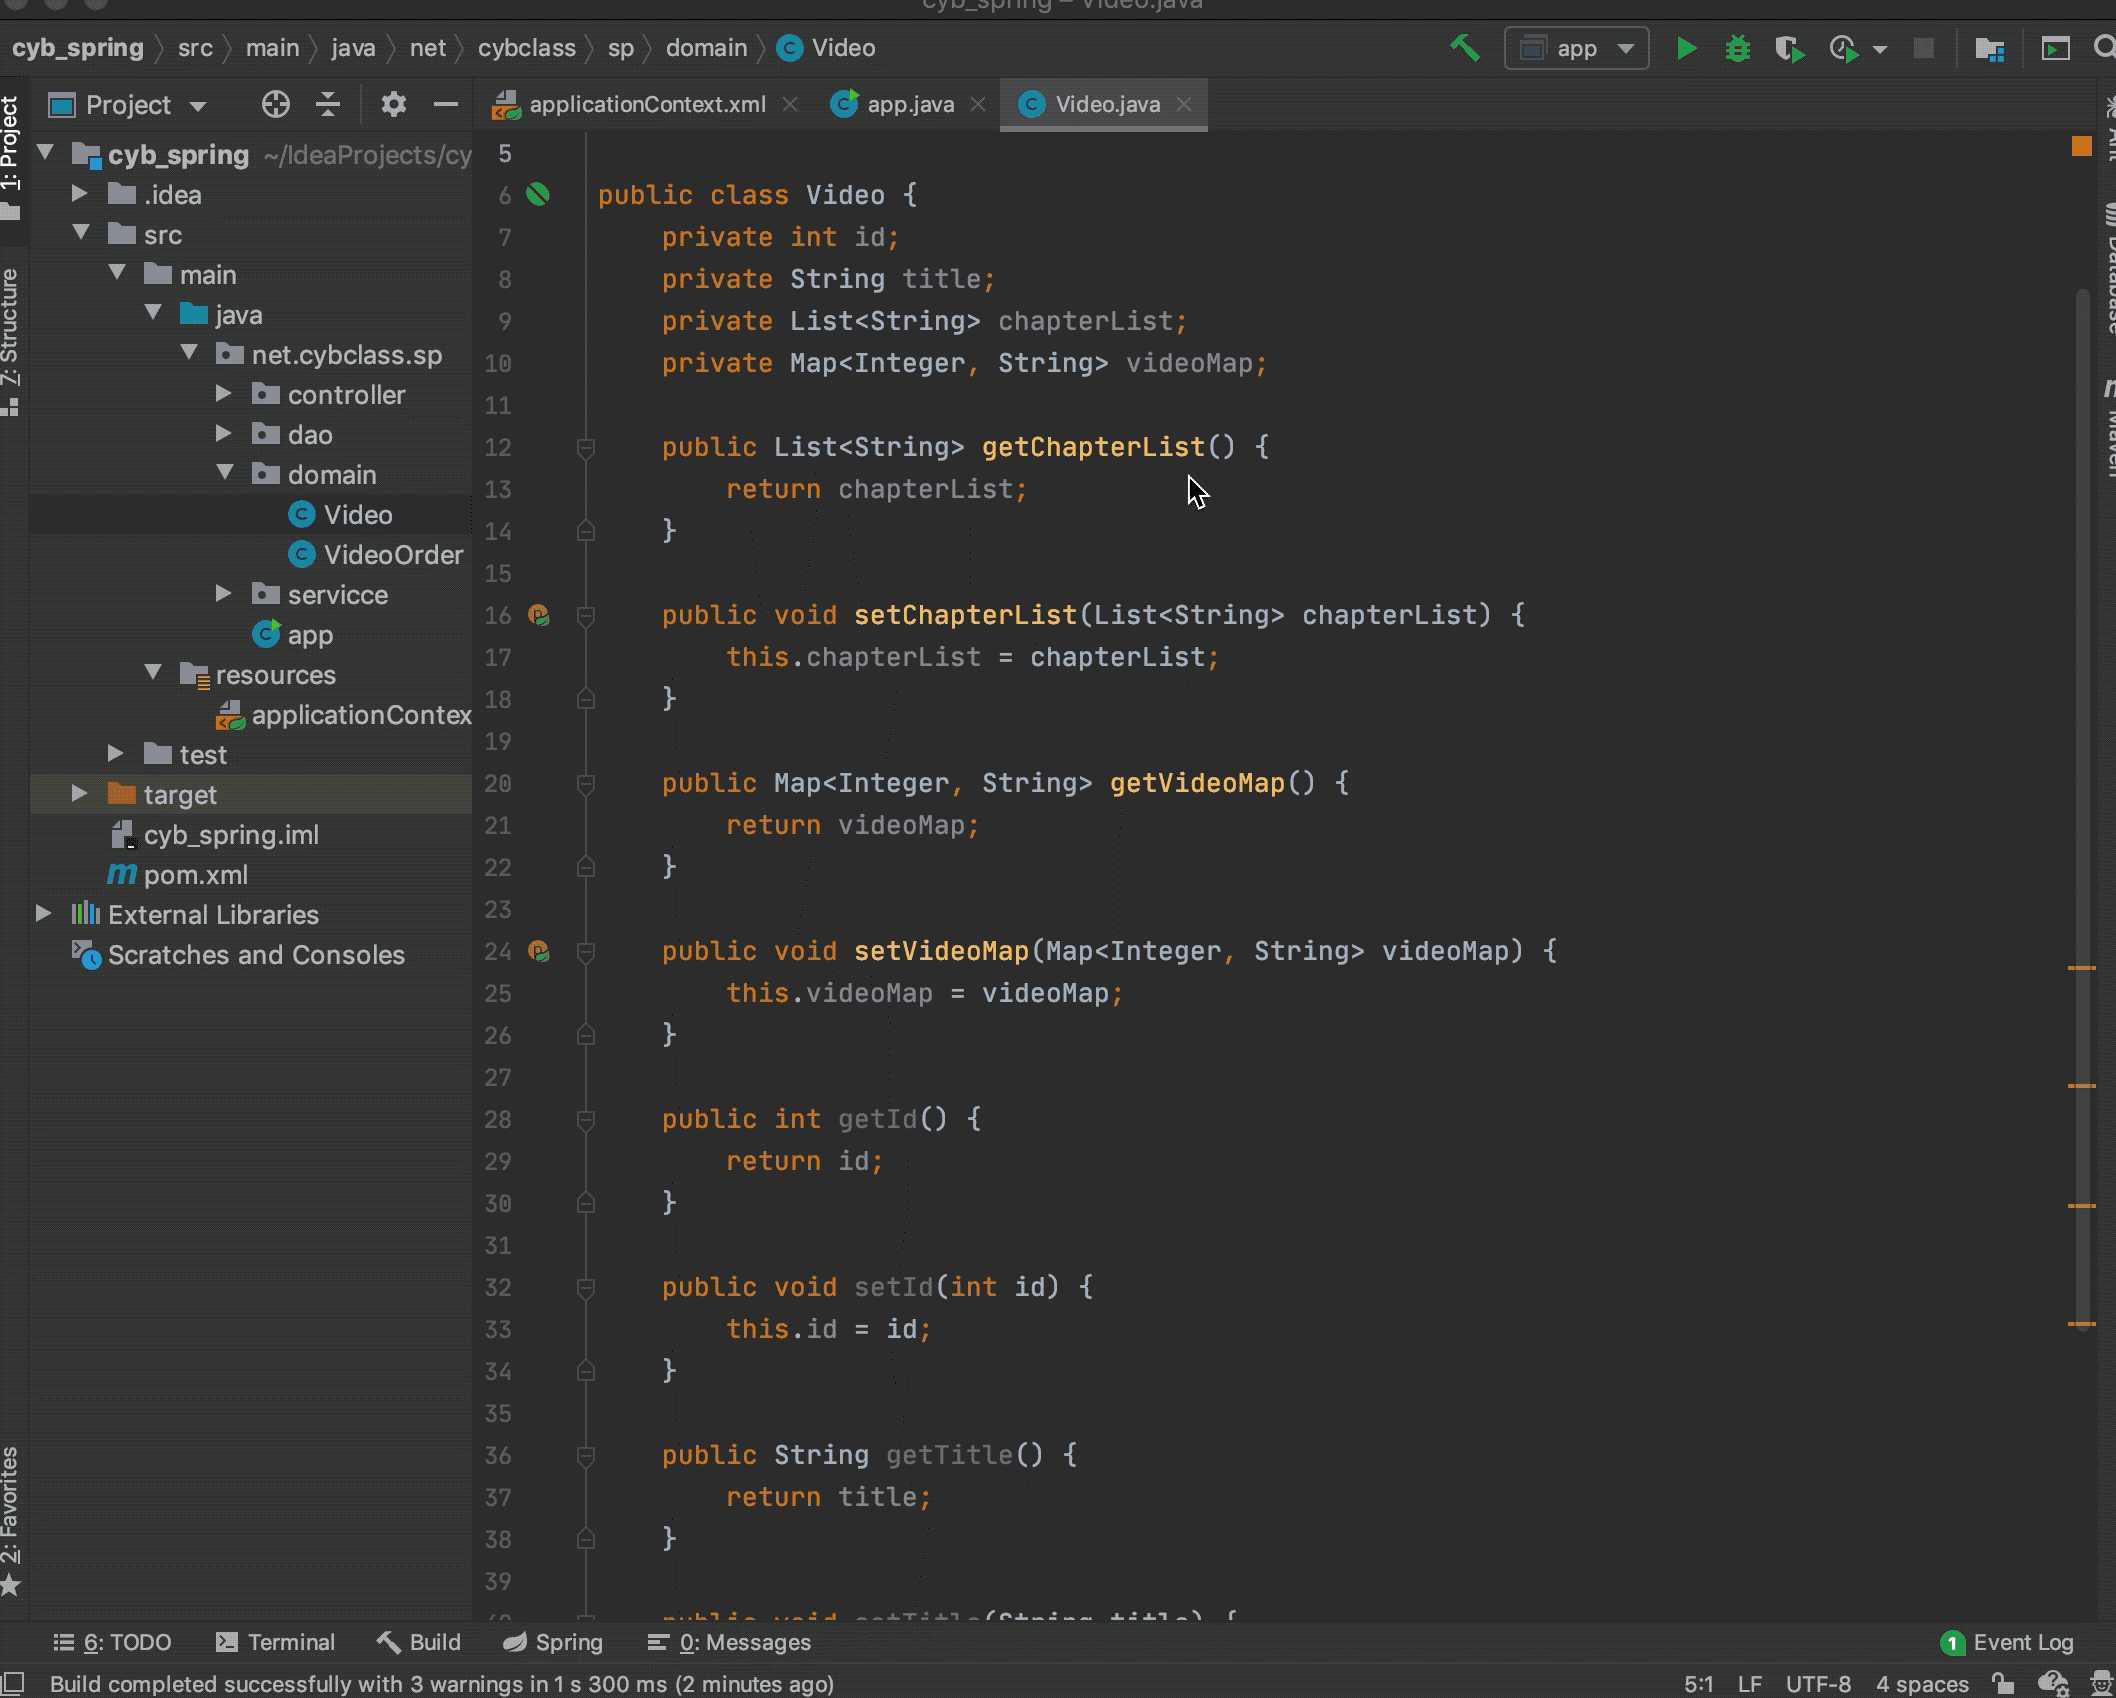Viewport: 2116px width, 1698px height.
Task: Collapse the src folder
Action: [81, 233]
